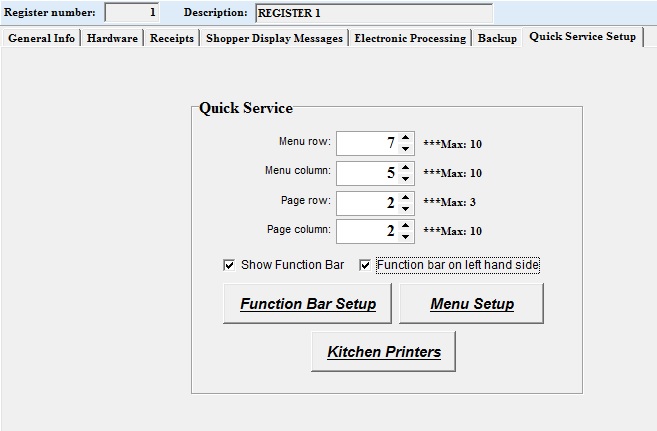Uncheck Function bar on left hand side
The height and width of the screenshot is (431, 657).
tap(365, 265)
